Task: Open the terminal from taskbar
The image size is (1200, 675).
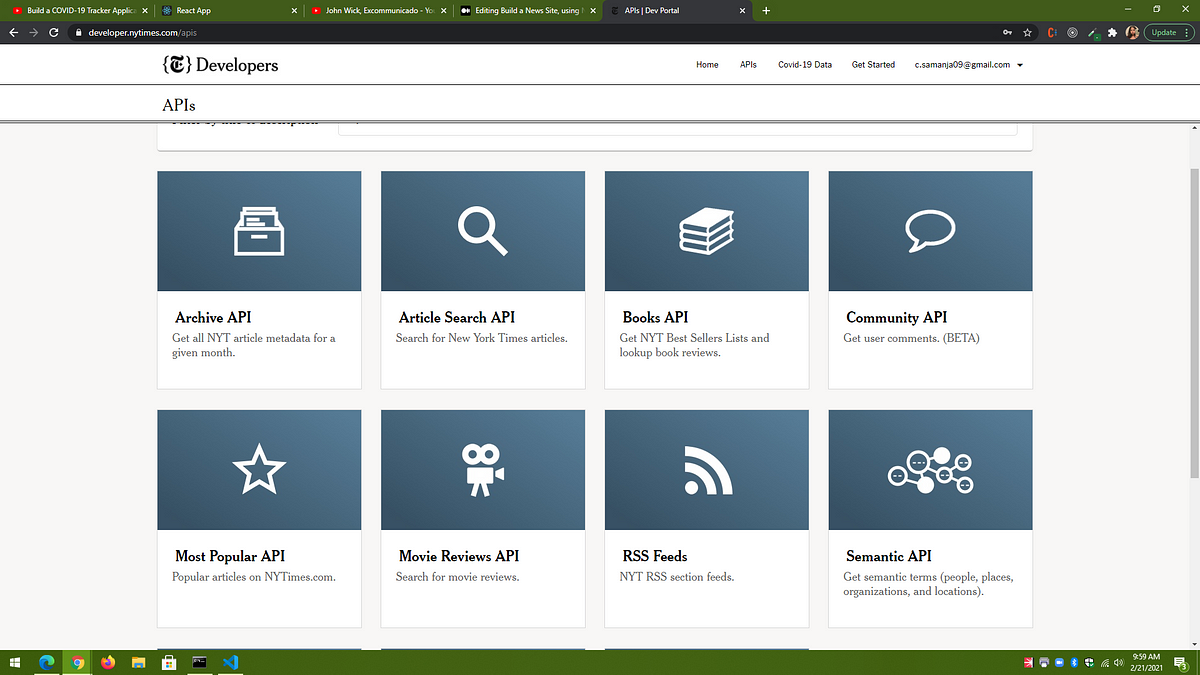Action: (200, 662)
